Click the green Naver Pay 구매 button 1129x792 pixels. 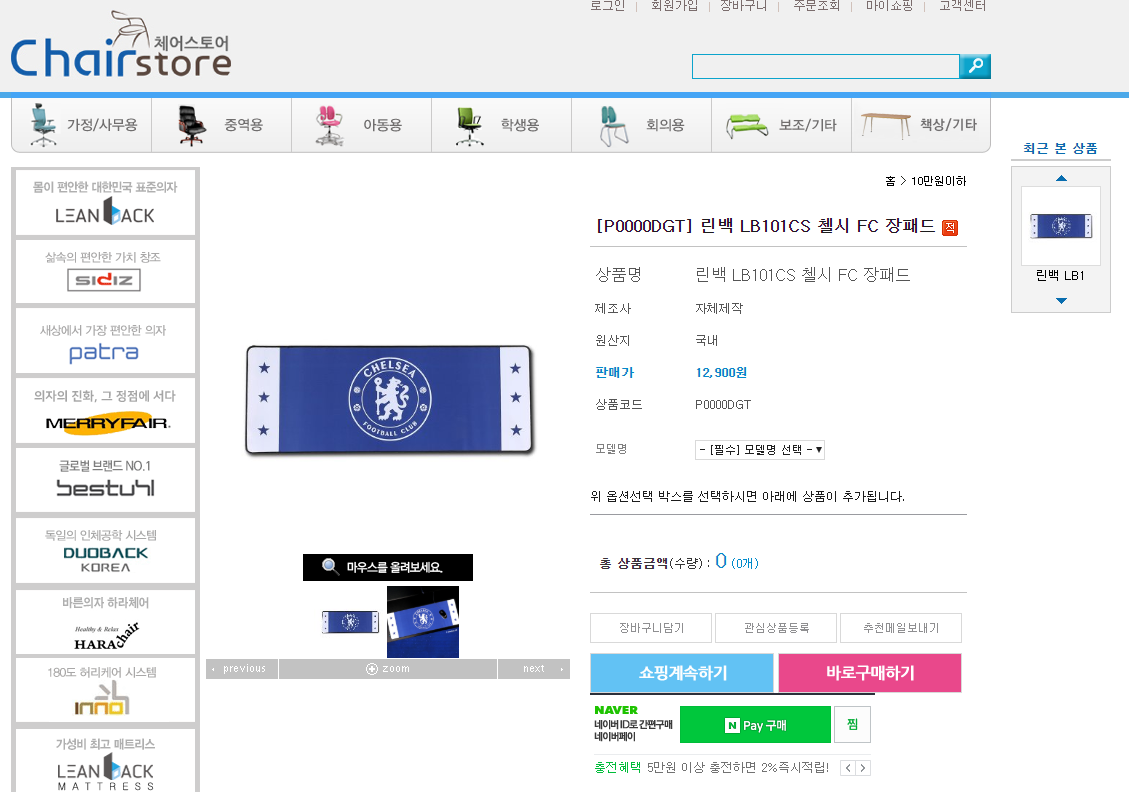pyautogui.click(x=755, y=725)
